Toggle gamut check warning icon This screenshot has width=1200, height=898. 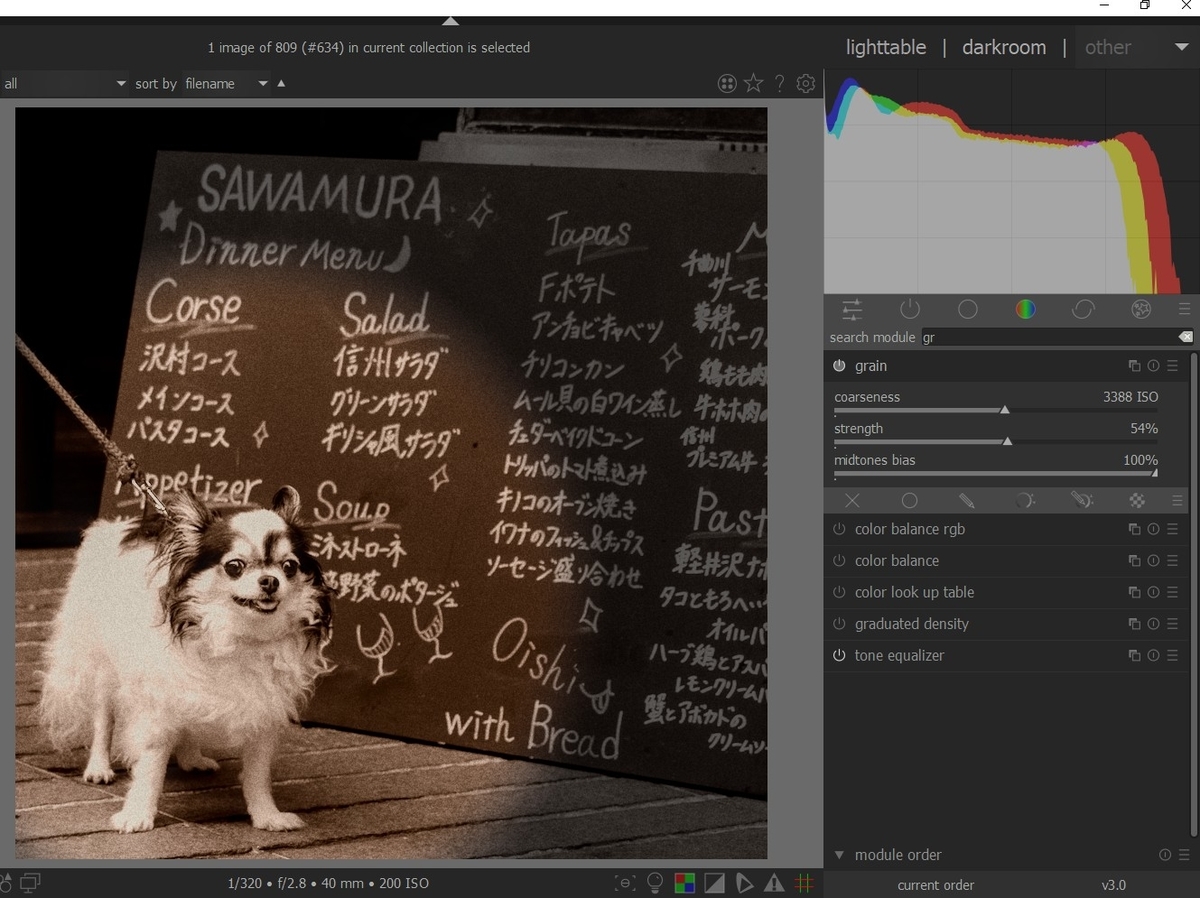click(x=774, y=883)
